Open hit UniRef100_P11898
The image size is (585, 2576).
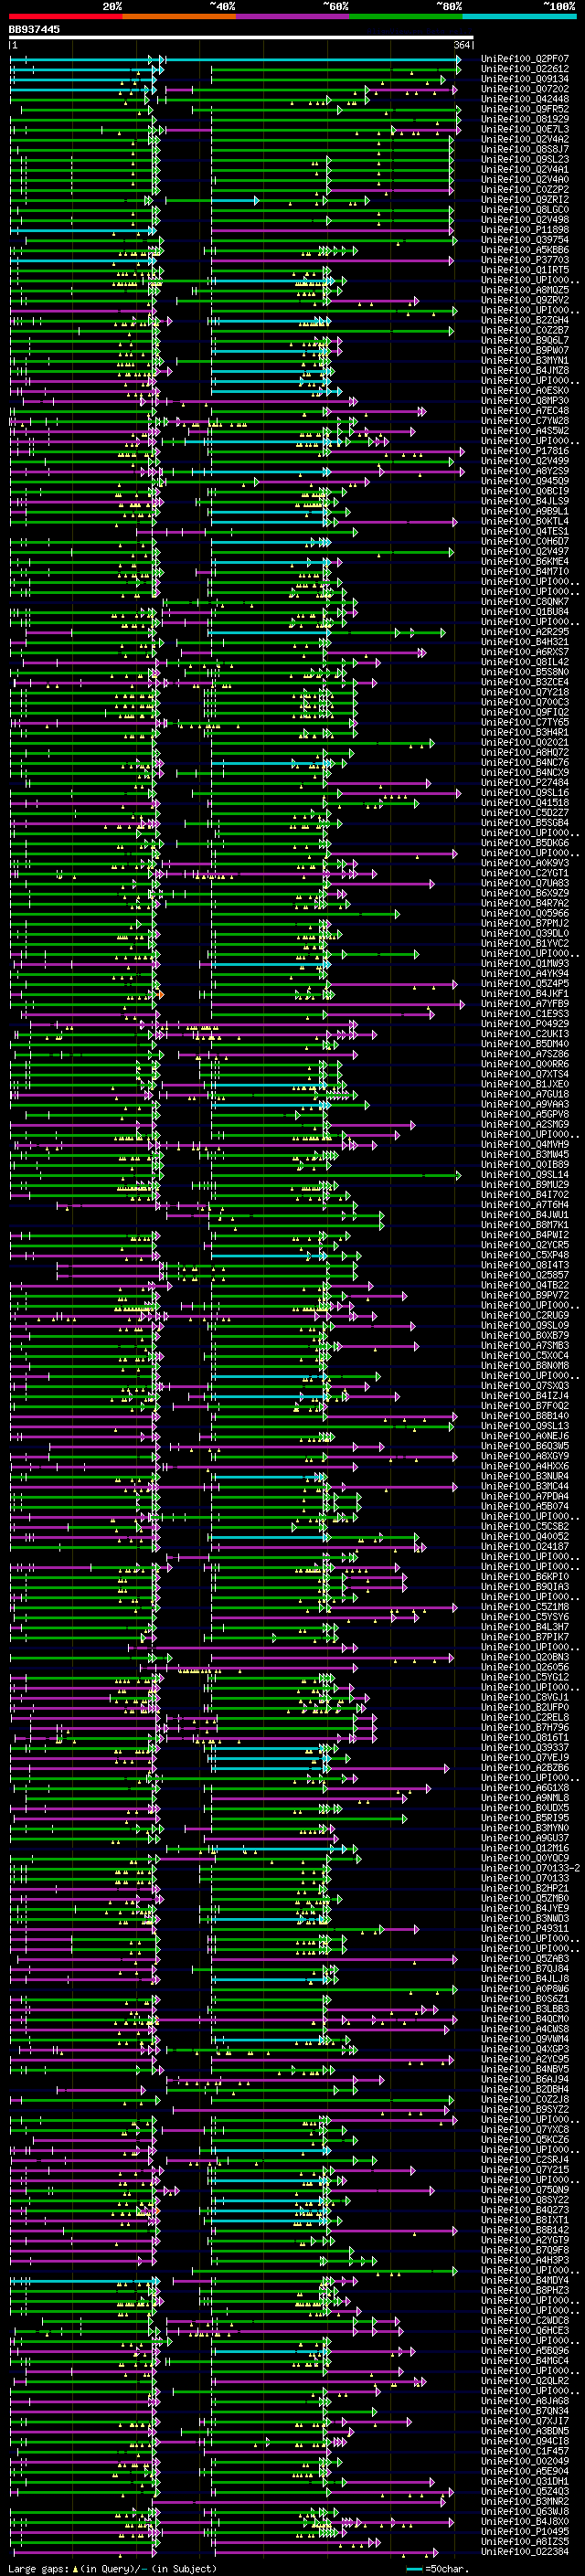coord(525,230)
